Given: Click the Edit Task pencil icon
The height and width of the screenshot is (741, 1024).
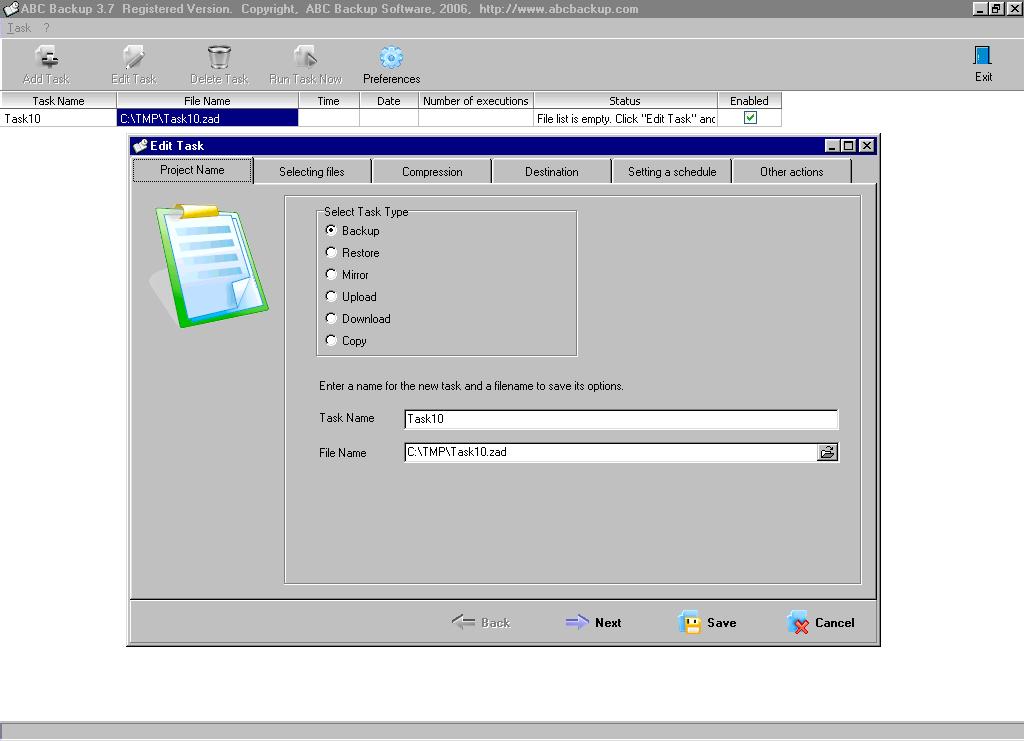Looking at the screenshot, I should point(133,57).
